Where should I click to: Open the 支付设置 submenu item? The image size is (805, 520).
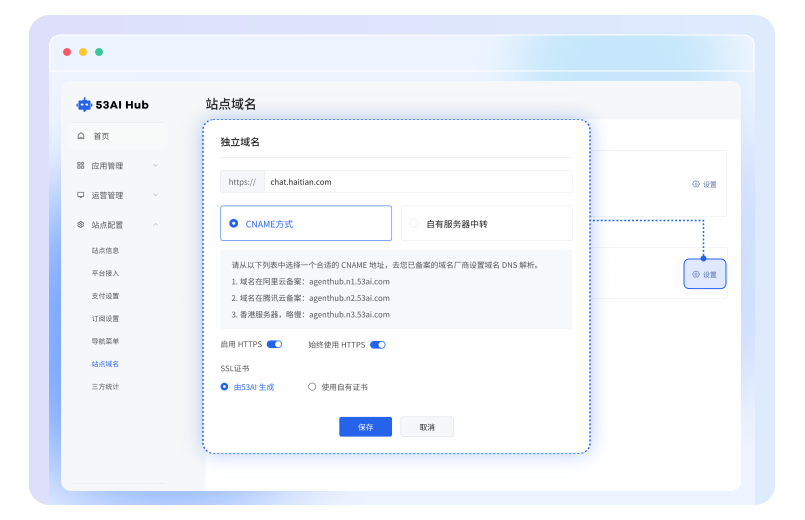[105, 296]
